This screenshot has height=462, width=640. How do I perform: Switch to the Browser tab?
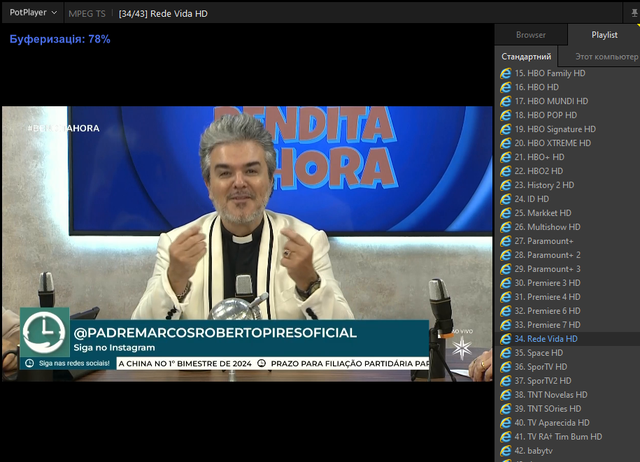[x=531, y=35]
